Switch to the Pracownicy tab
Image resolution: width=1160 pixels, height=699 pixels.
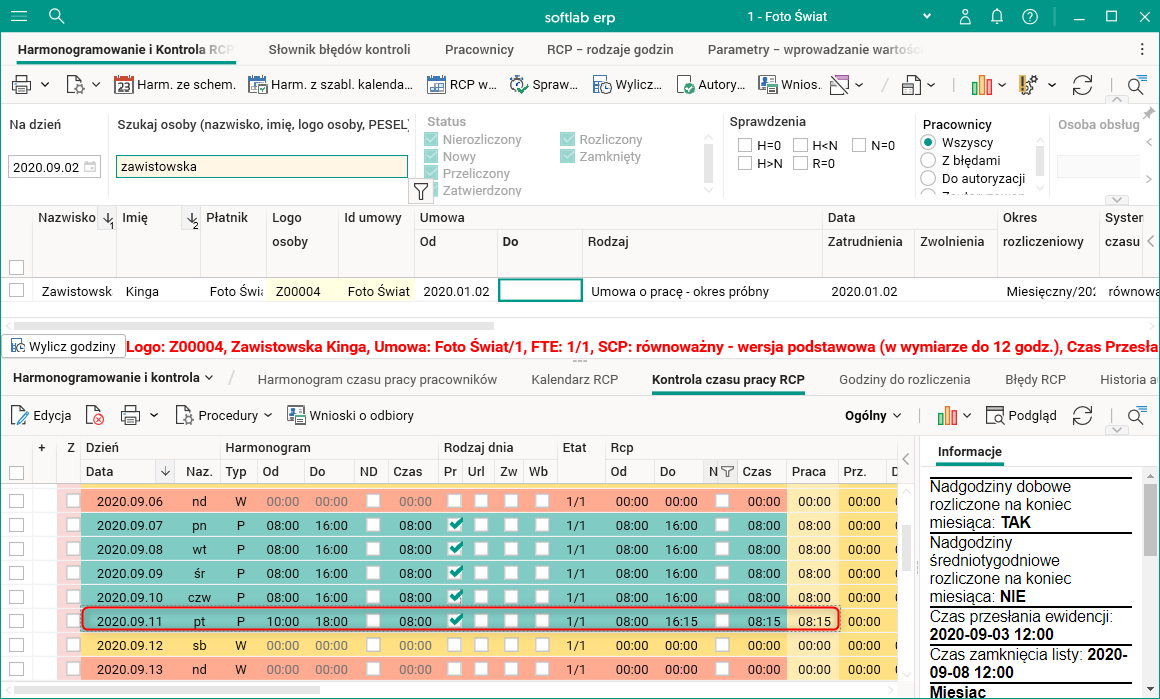tap(479, 49)
